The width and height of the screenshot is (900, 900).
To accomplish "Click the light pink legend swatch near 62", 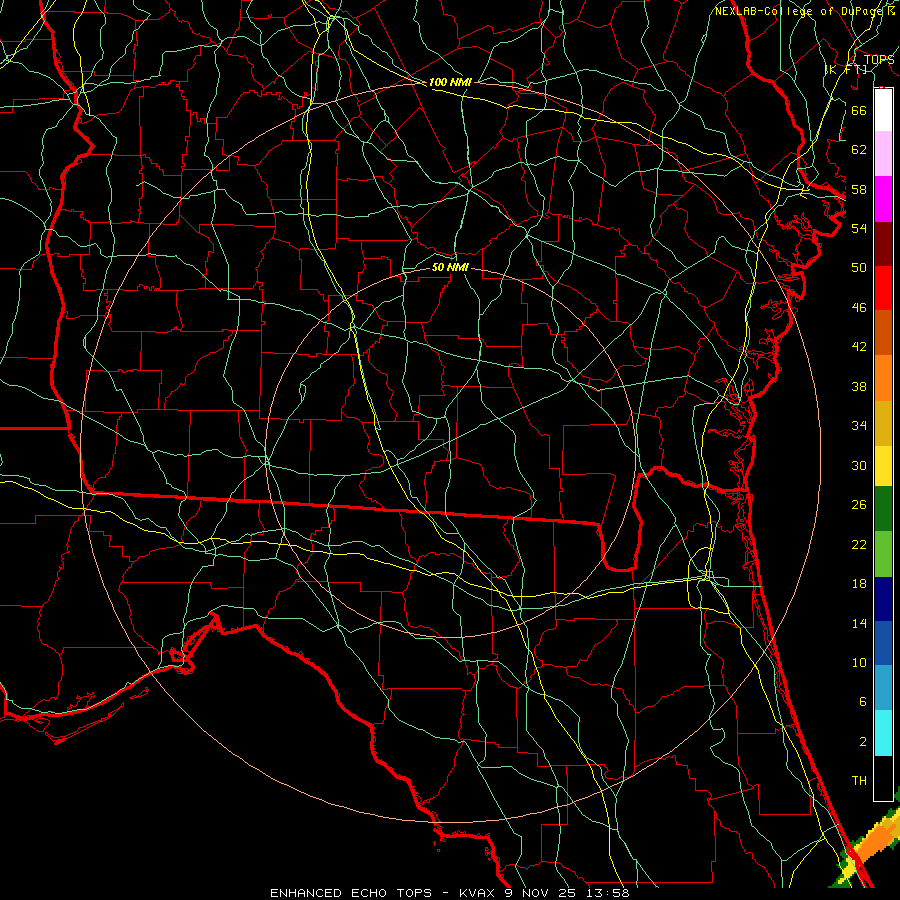I will (883, 154).
